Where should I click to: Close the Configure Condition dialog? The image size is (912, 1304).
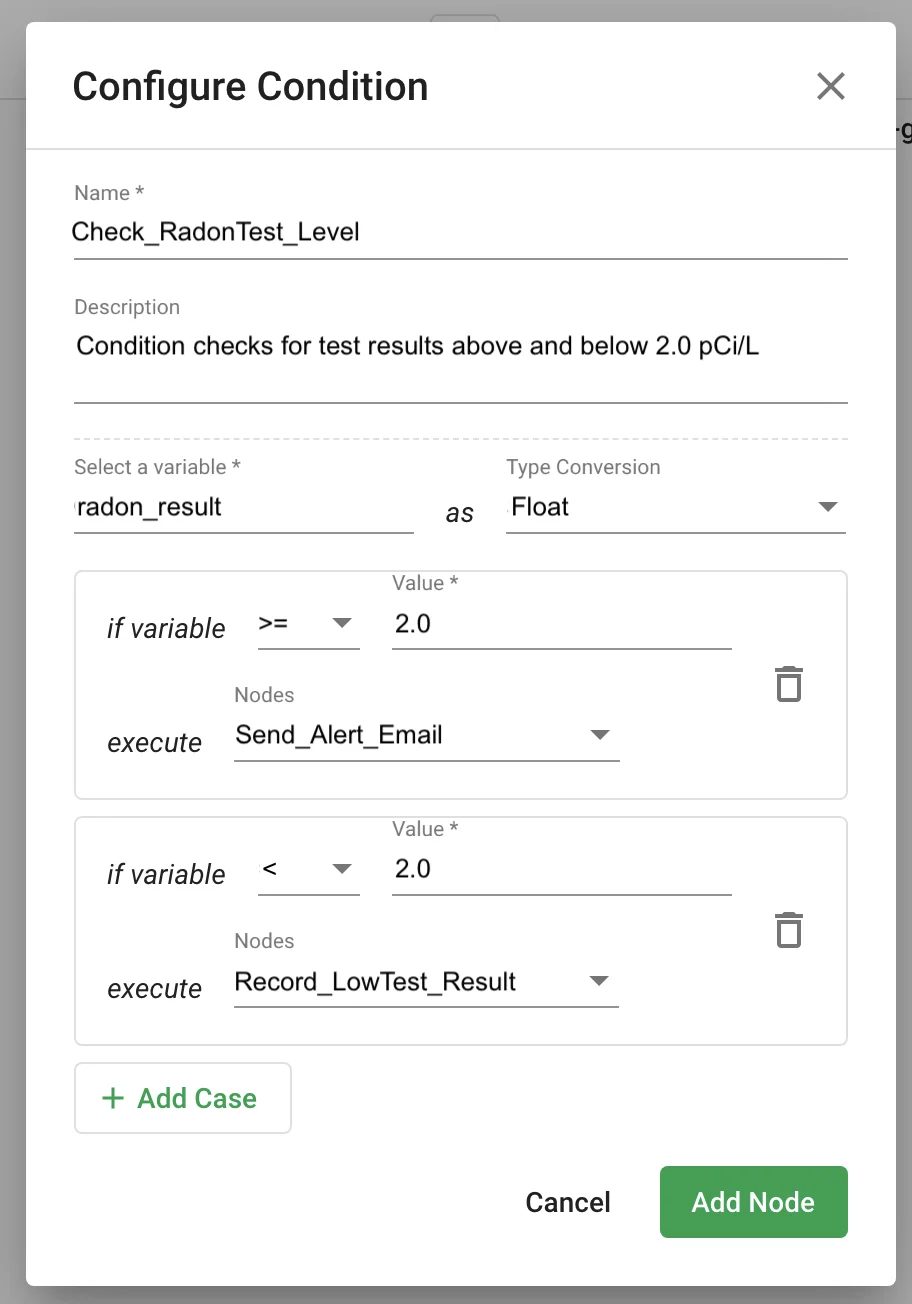coord(831,86)
